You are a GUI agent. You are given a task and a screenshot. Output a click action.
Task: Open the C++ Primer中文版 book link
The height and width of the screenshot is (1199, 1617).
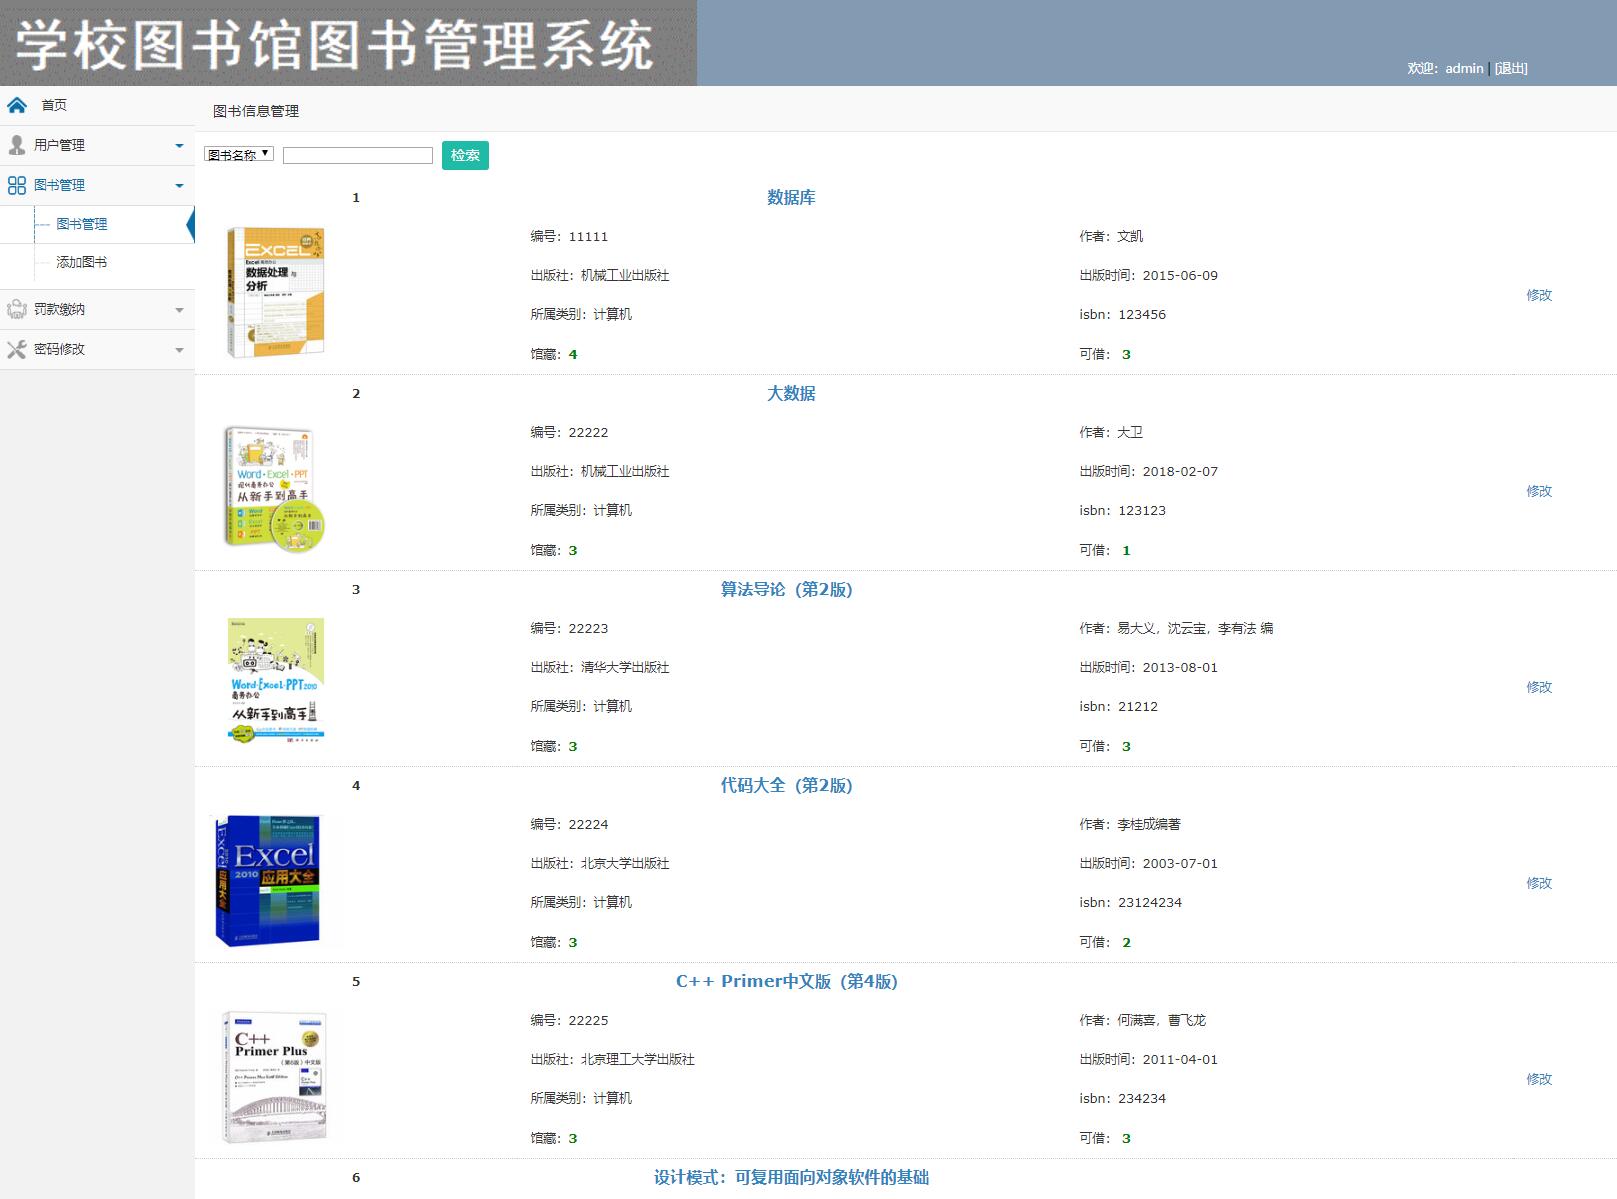[x=785, y=981]
